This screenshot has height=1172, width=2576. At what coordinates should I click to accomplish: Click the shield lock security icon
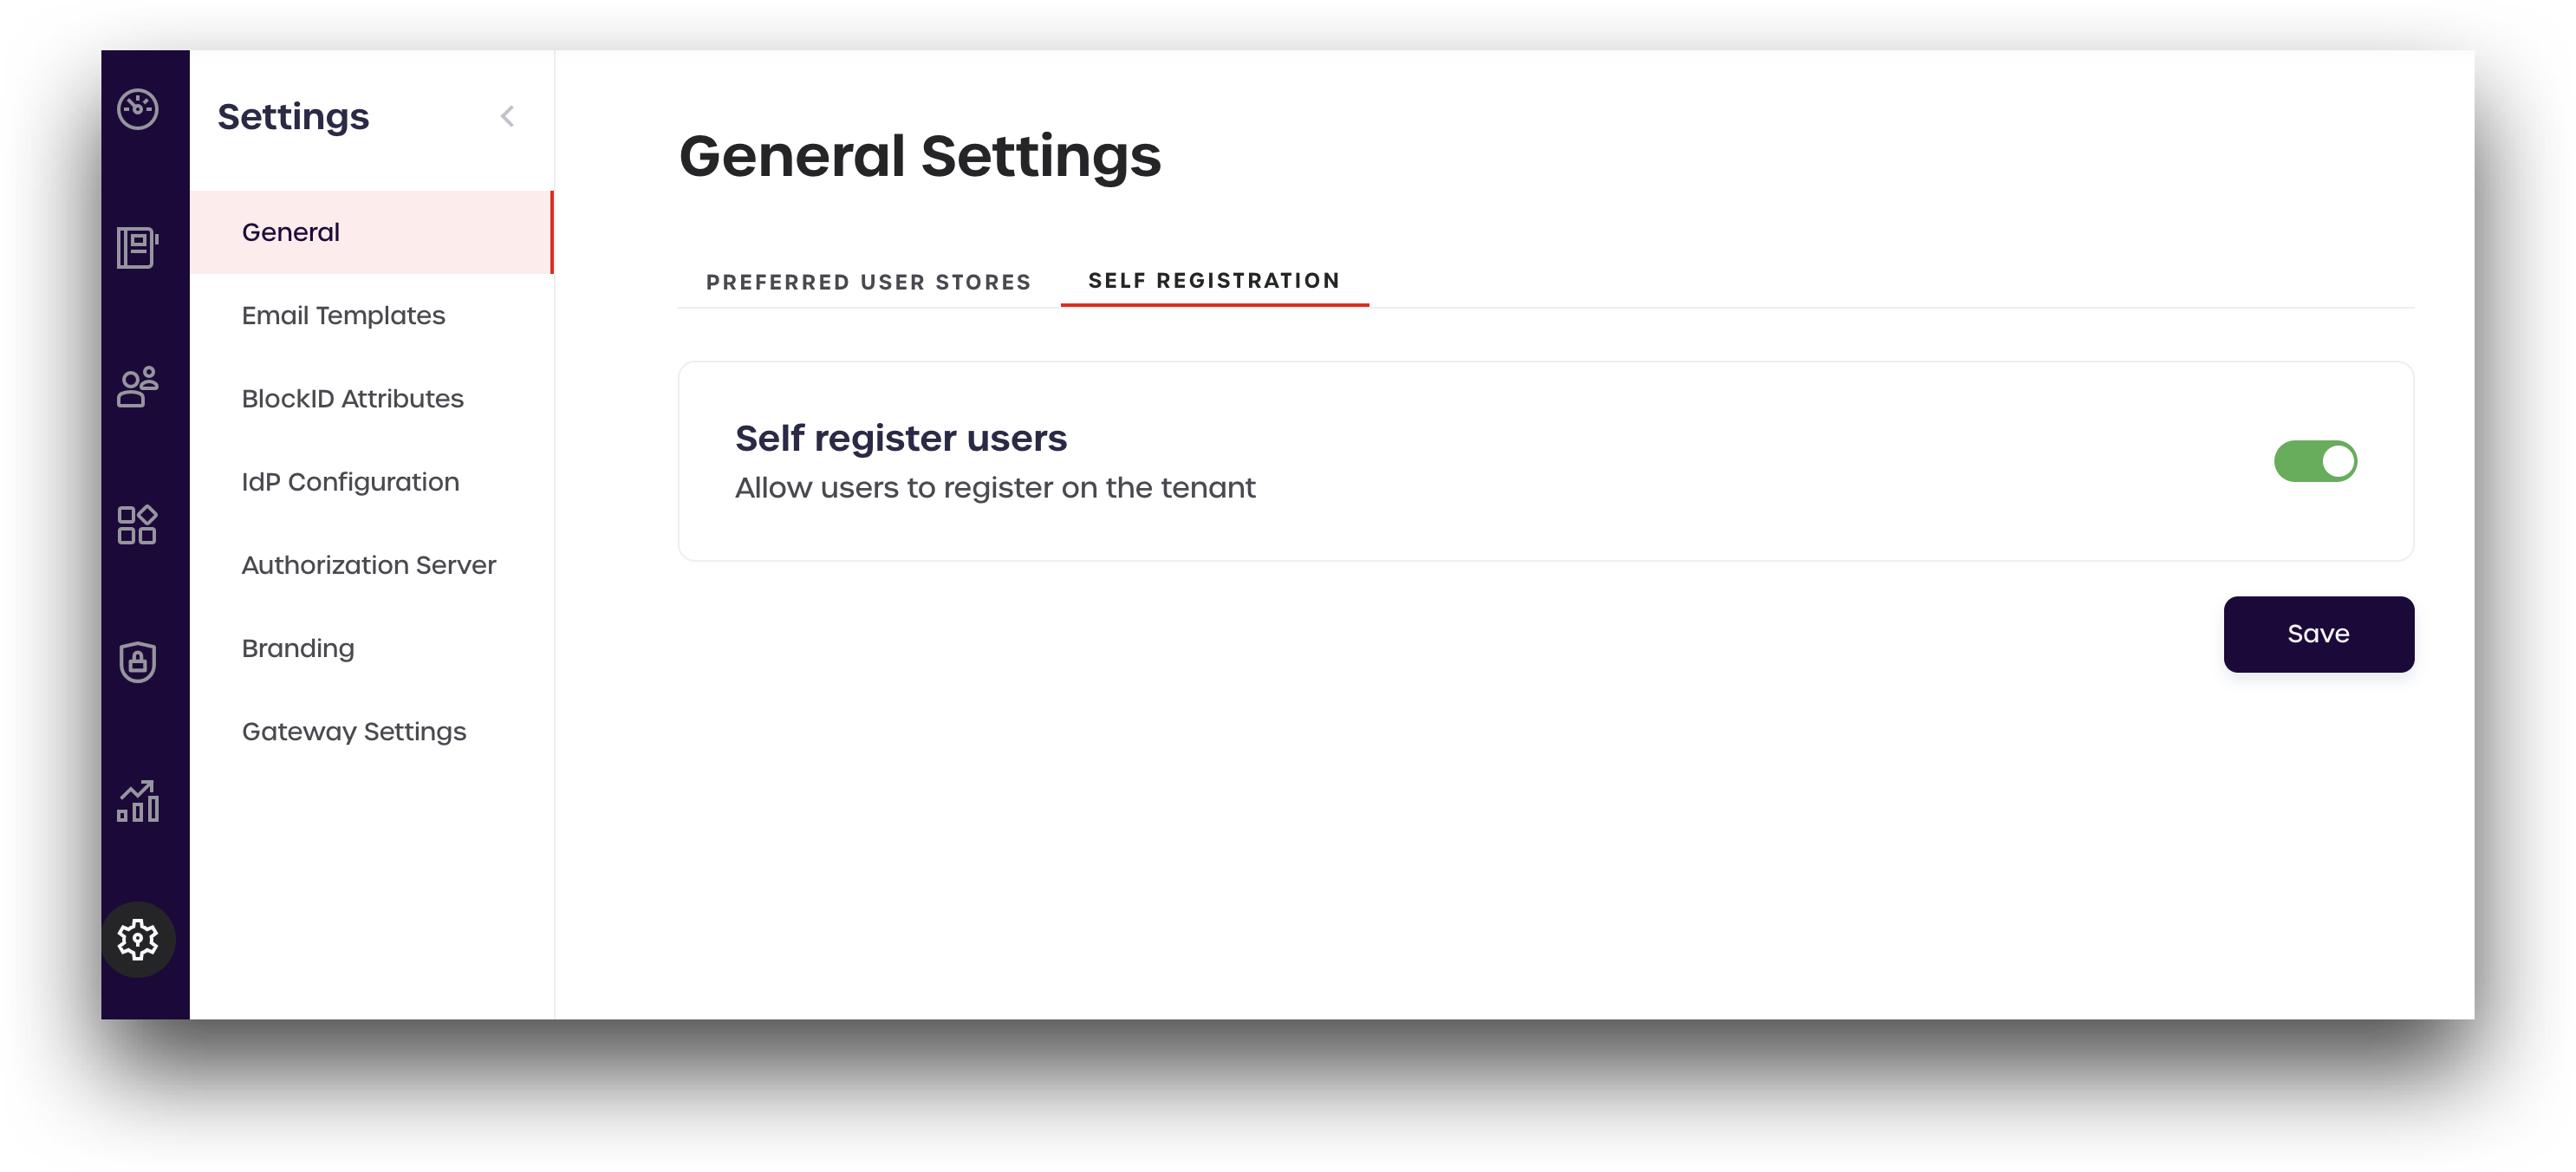click(137, 662)
